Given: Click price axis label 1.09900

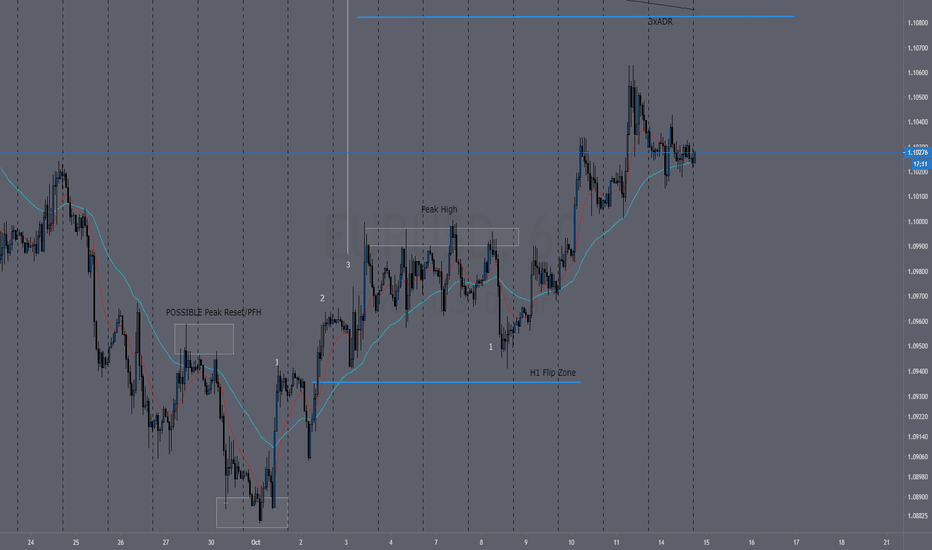Looking at the screenshot, I should [x=918, y=246].
